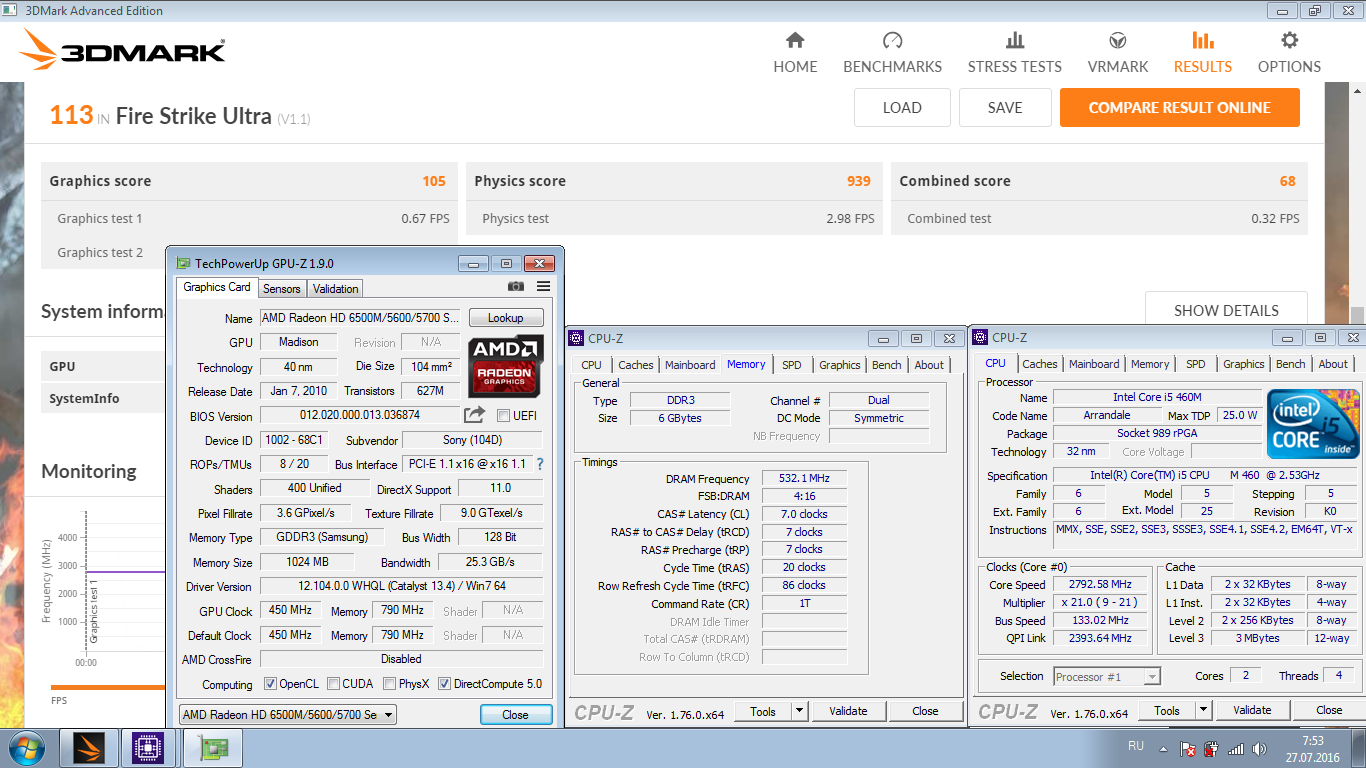Select Graphics tab in right CPU-Z window
1366x768 pixels.
click(x=1243, y=364)
